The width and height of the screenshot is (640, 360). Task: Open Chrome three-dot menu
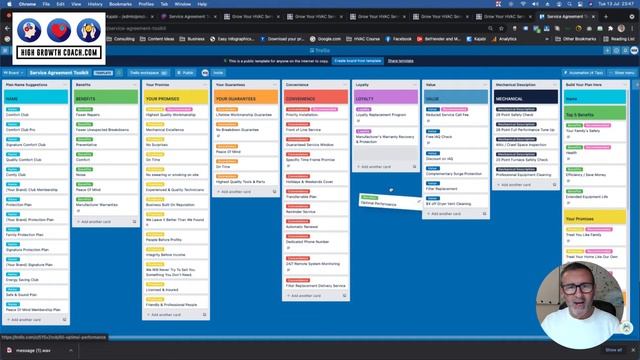[x=632, y=28]
